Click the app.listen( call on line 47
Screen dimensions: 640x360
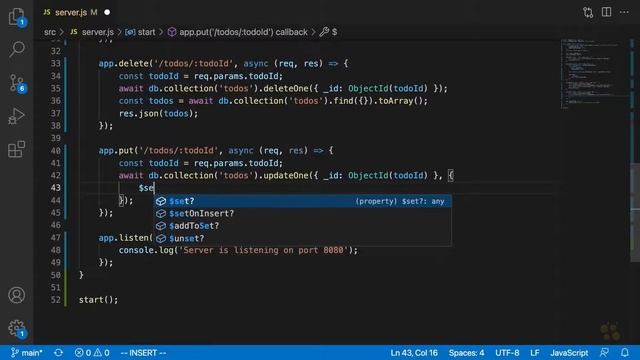(125, 238)
